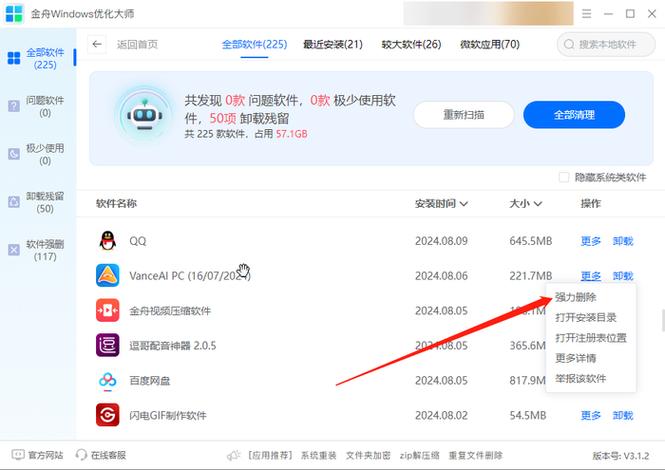
Task: Choose 强力删除 from context menu
Action: tap(576, 297)
